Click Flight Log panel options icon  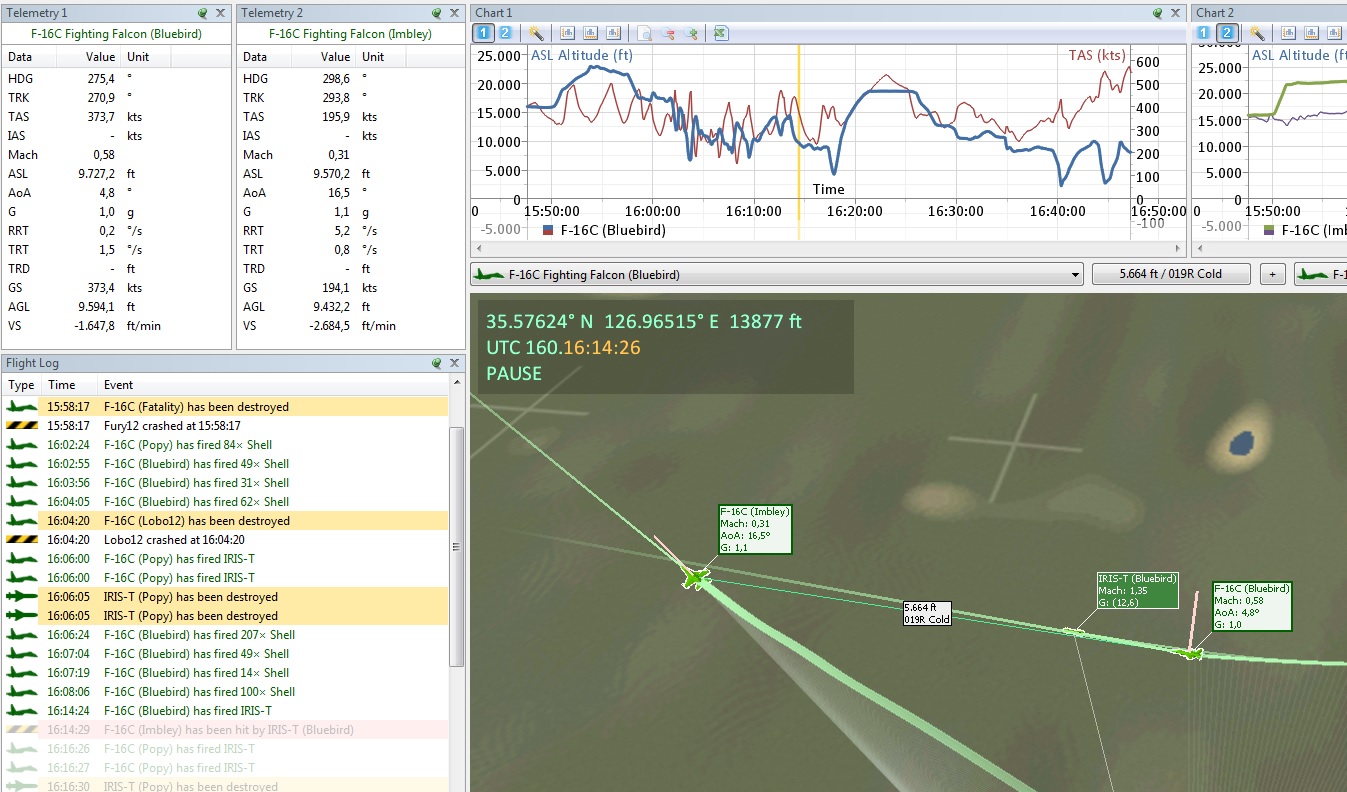pyautogui.click(x=438, y=363)
